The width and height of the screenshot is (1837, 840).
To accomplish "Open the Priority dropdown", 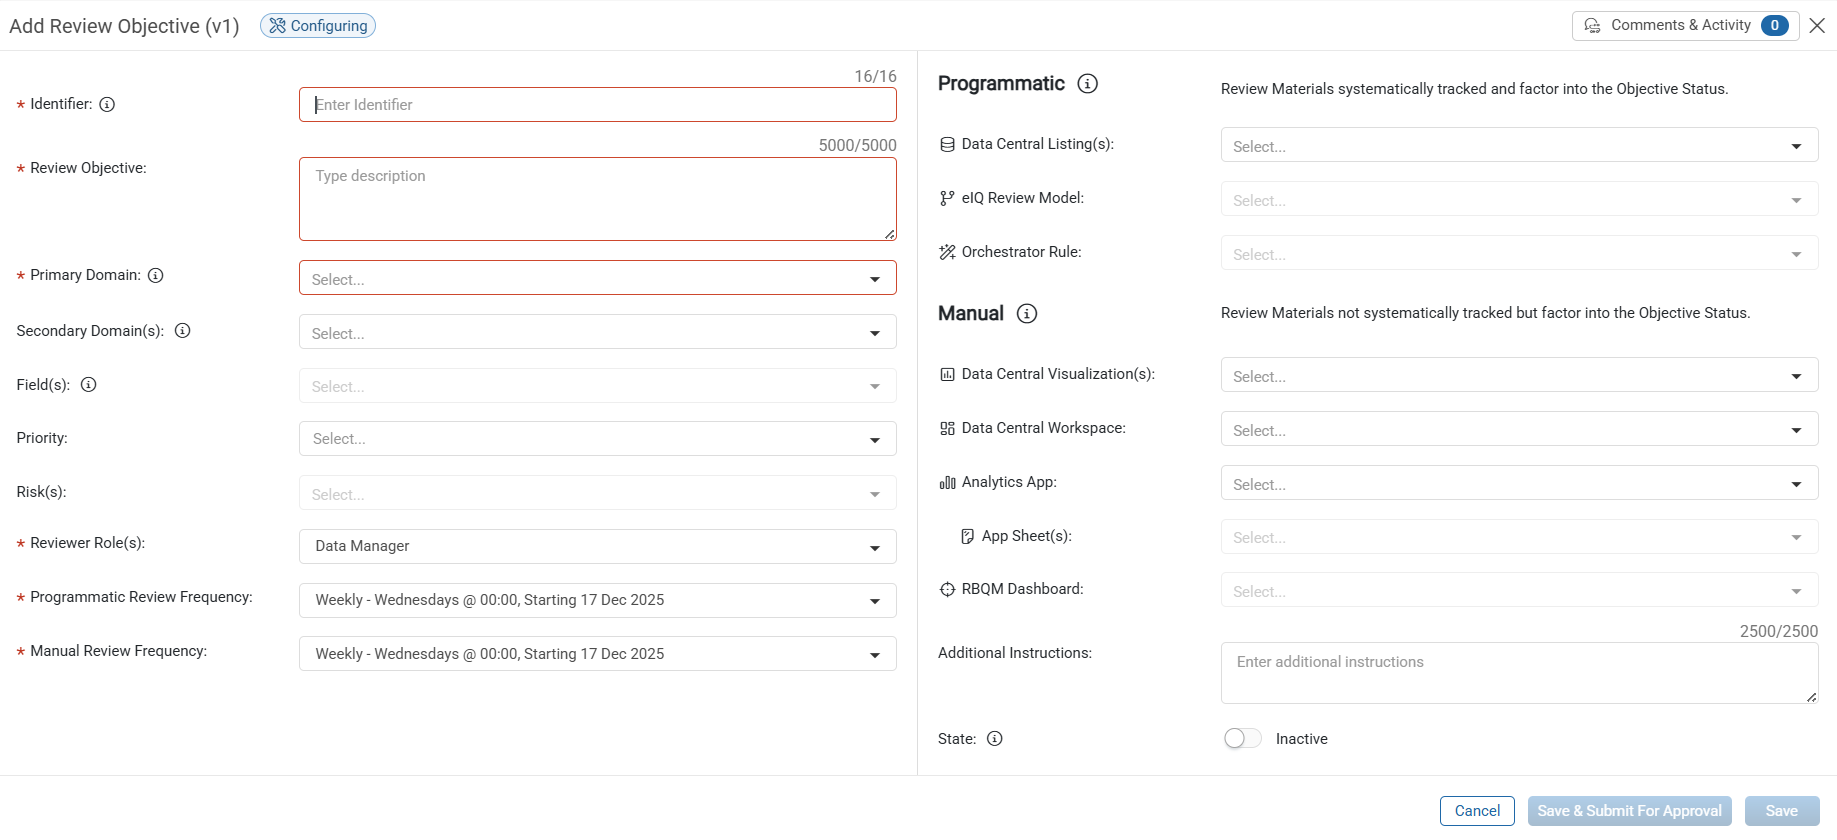I will (598, 439).
